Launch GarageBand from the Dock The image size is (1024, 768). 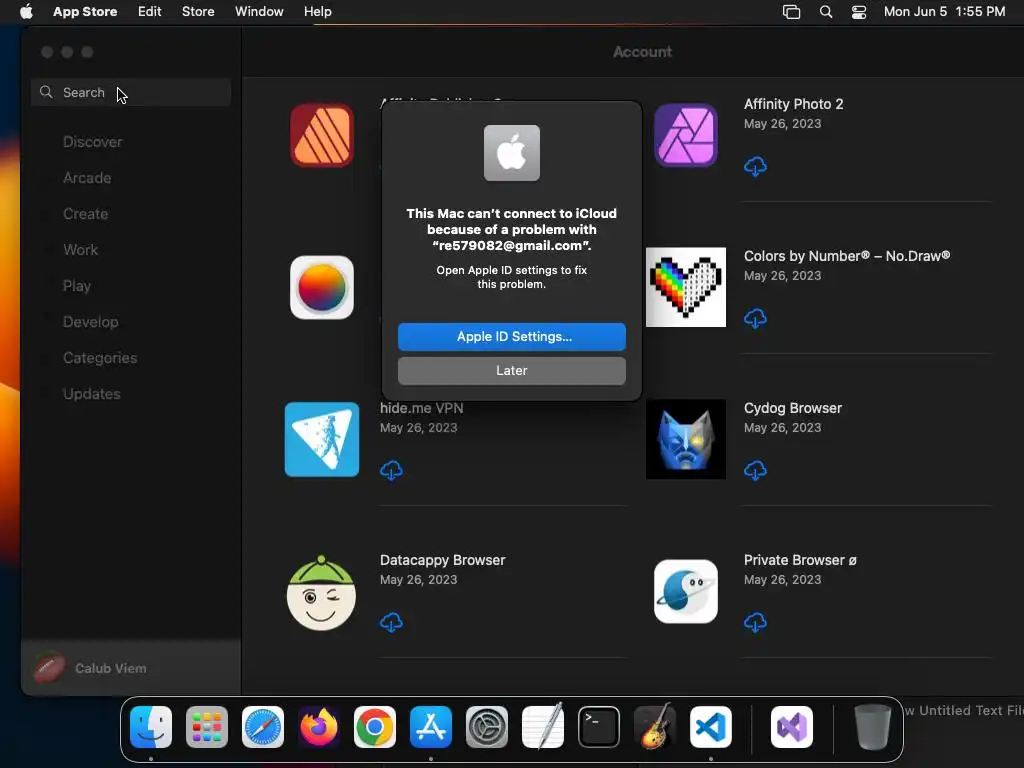pyautogui.click(x=655, y=726)
